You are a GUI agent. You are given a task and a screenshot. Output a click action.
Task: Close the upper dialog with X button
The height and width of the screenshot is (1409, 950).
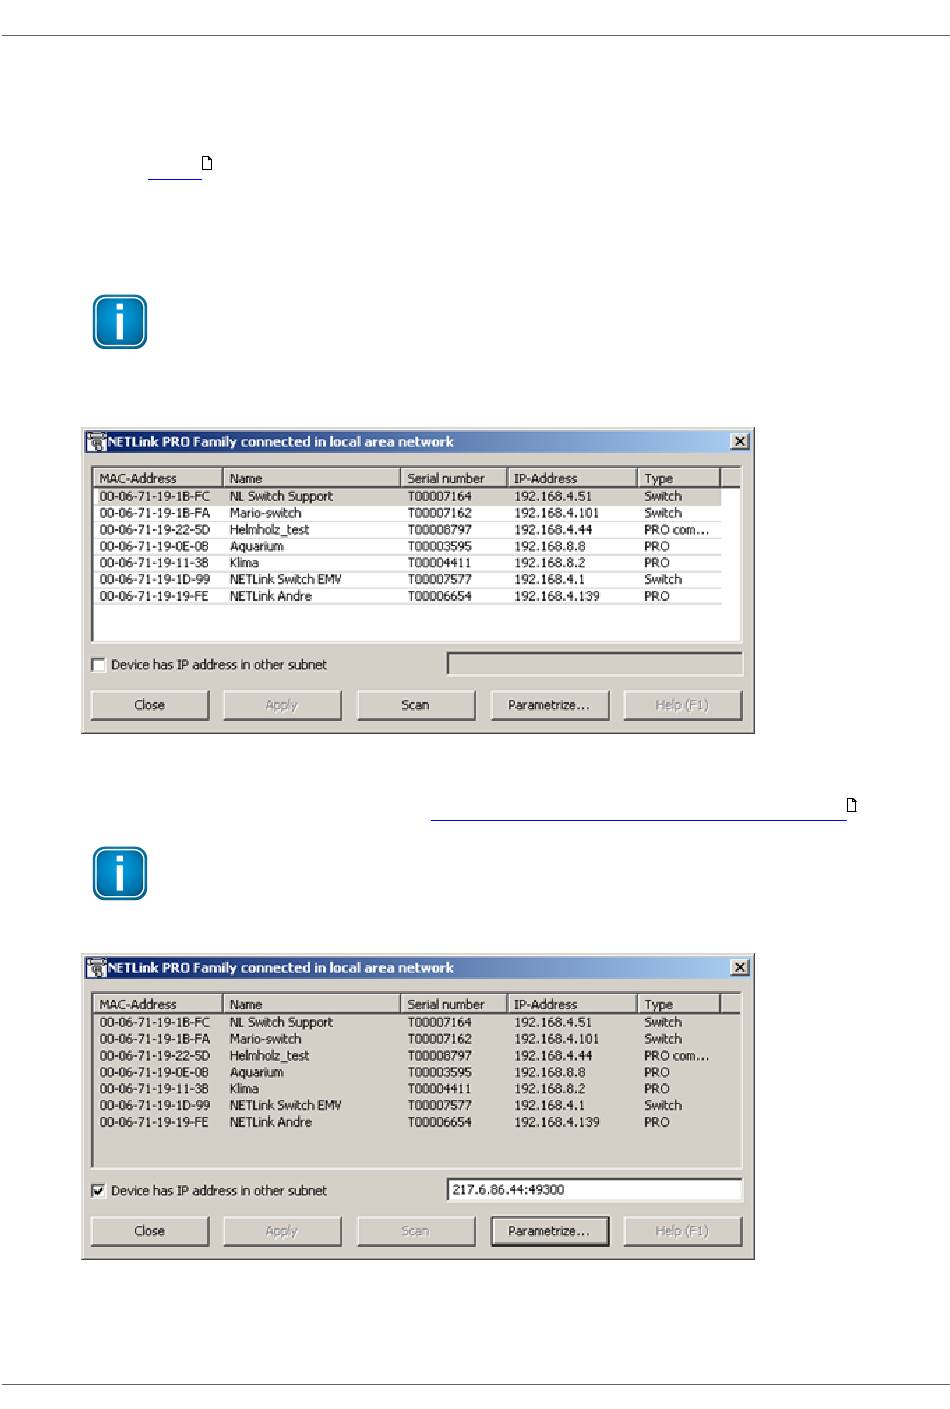pos(740,442)
